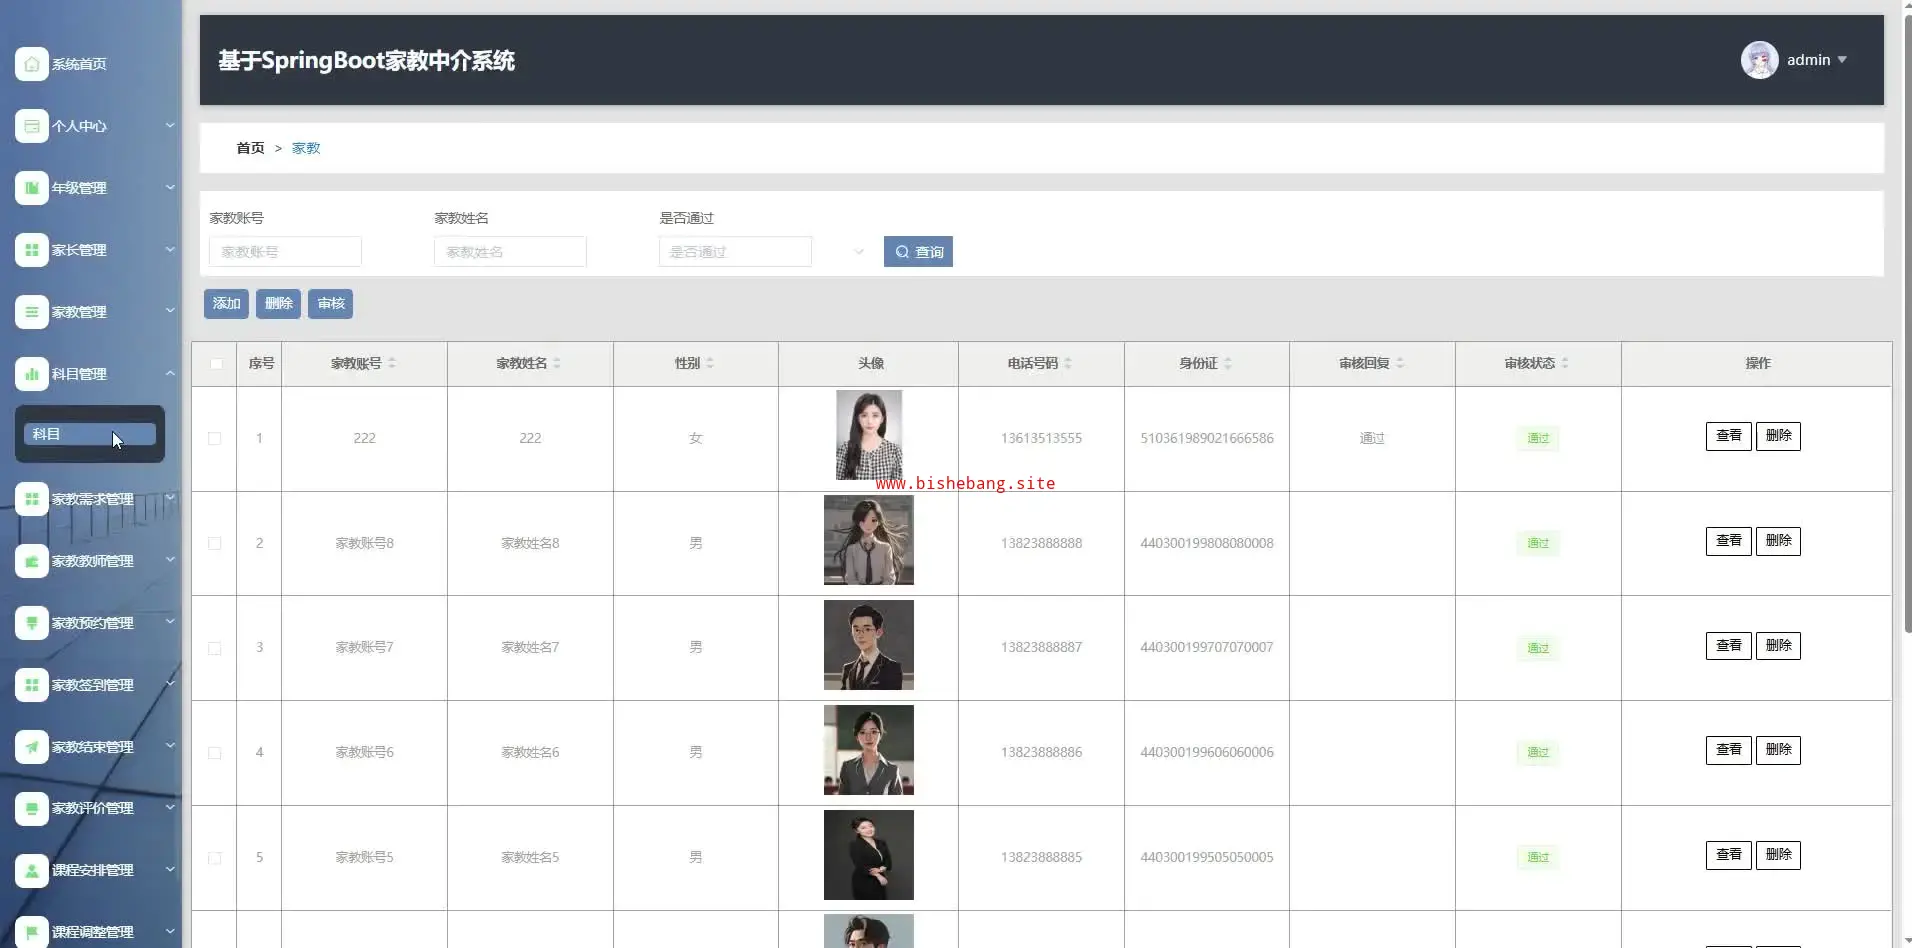The height and width of the screenshot is (948, 1912).
Task: Click the admin avatar picture
Action: (1759, 60)
